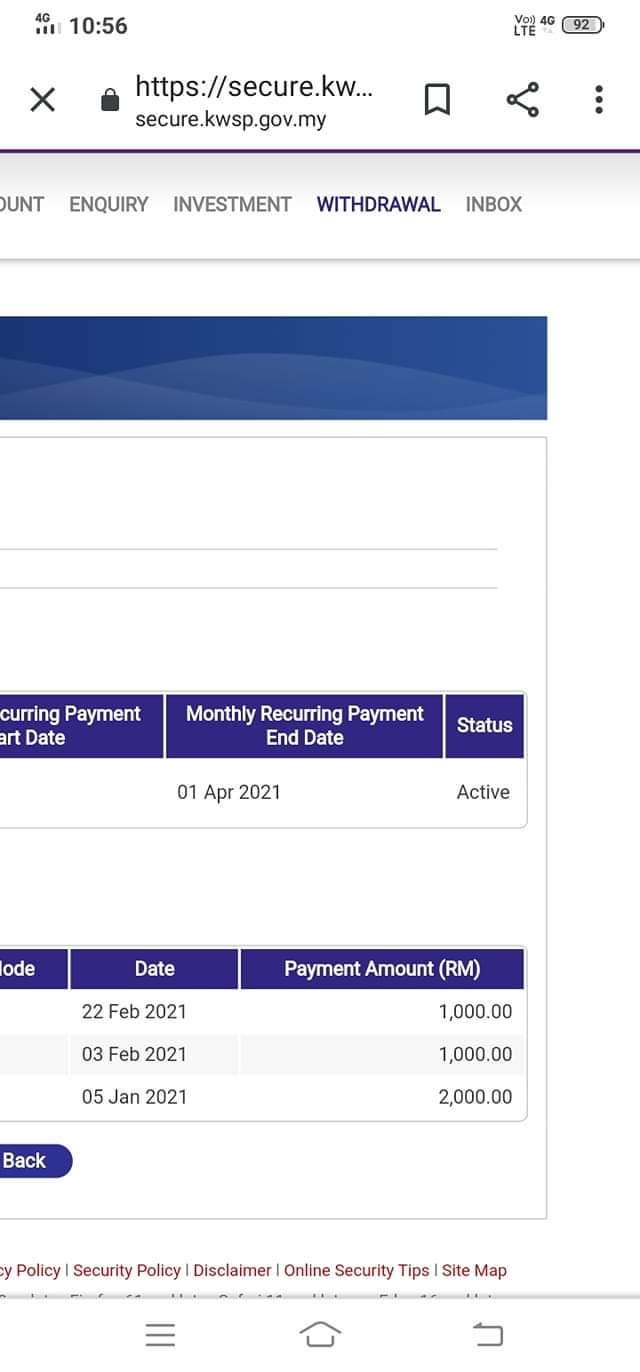640x1372 pixels.
Task: Tap the share icon
Action: coord(522,100)
